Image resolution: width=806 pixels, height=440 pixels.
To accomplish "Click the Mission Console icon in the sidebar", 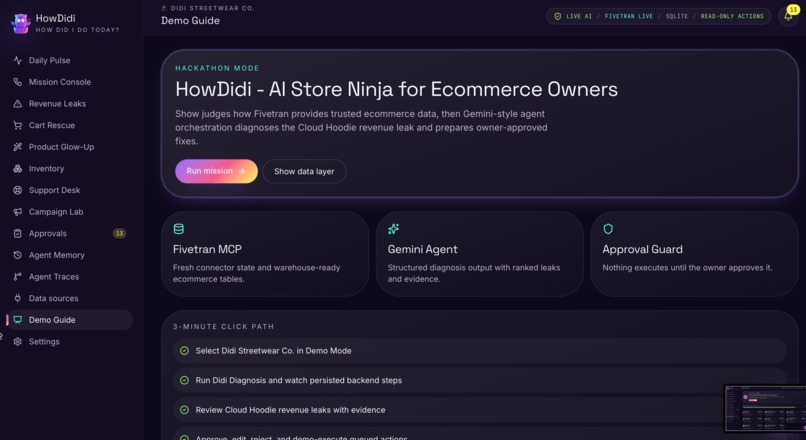I will click(17, 82).
